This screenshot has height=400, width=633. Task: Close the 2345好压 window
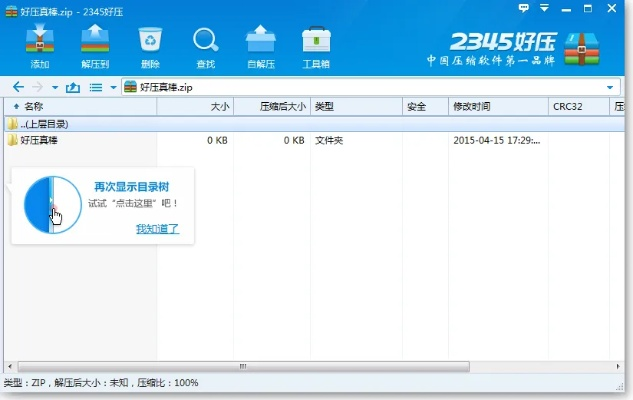coord(612,8)
